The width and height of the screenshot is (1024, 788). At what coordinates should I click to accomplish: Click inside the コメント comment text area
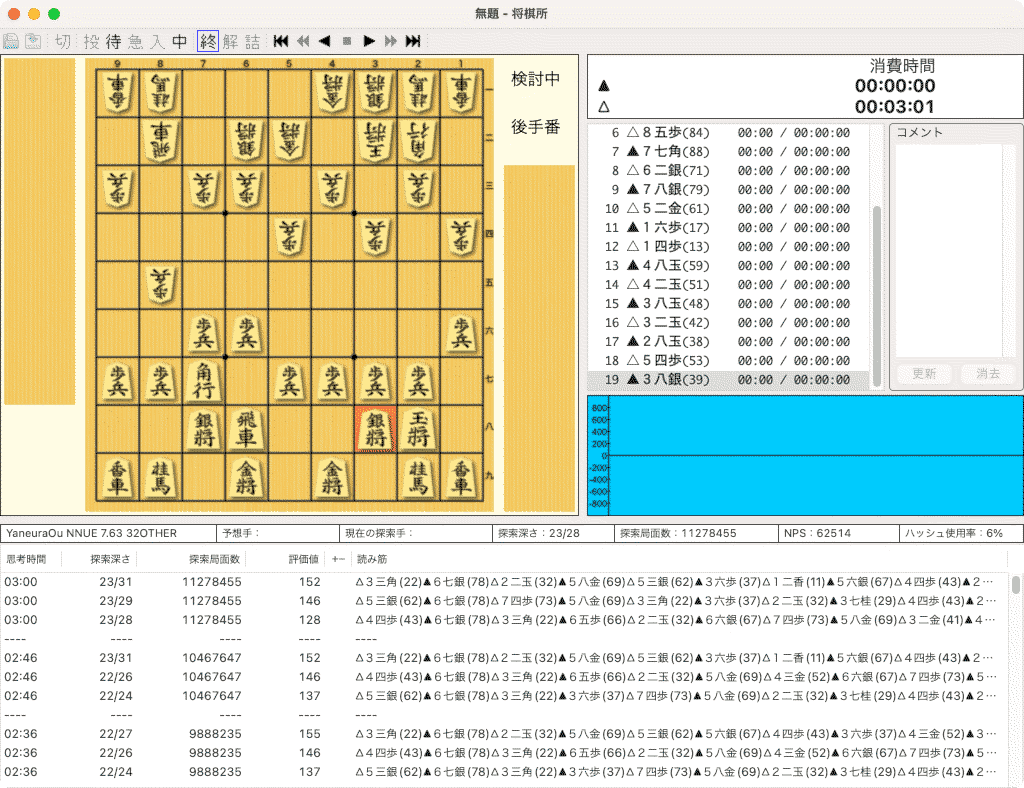coord(948,250)
